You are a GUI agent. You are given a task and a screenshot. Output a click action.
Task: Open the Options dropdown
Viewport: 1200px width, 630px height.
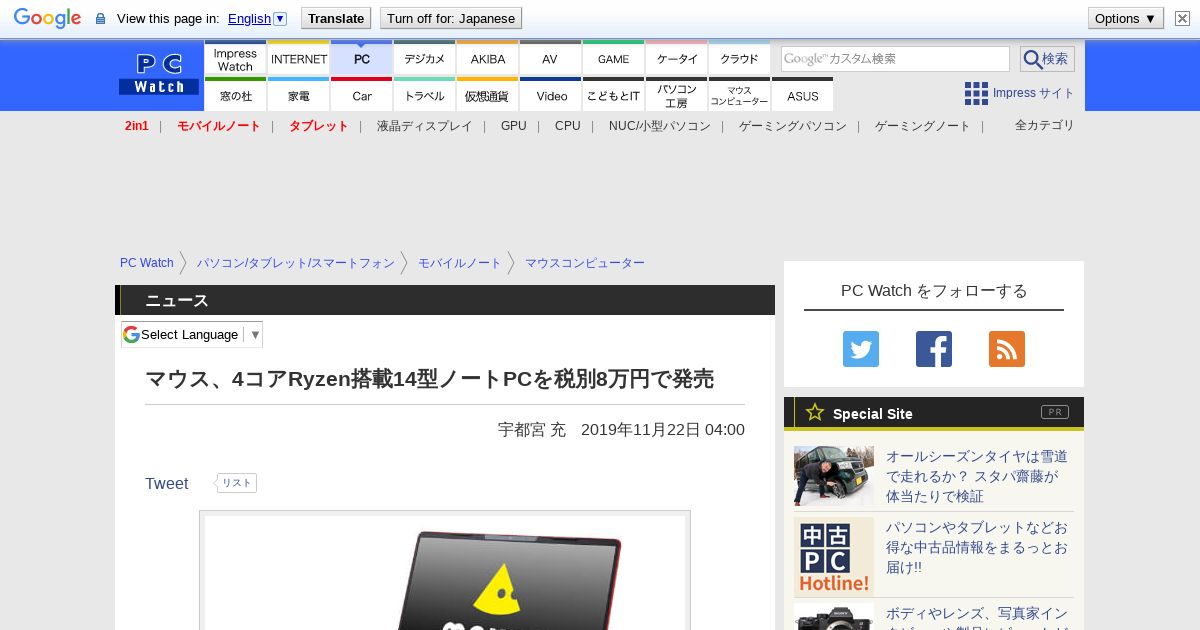1125,18
